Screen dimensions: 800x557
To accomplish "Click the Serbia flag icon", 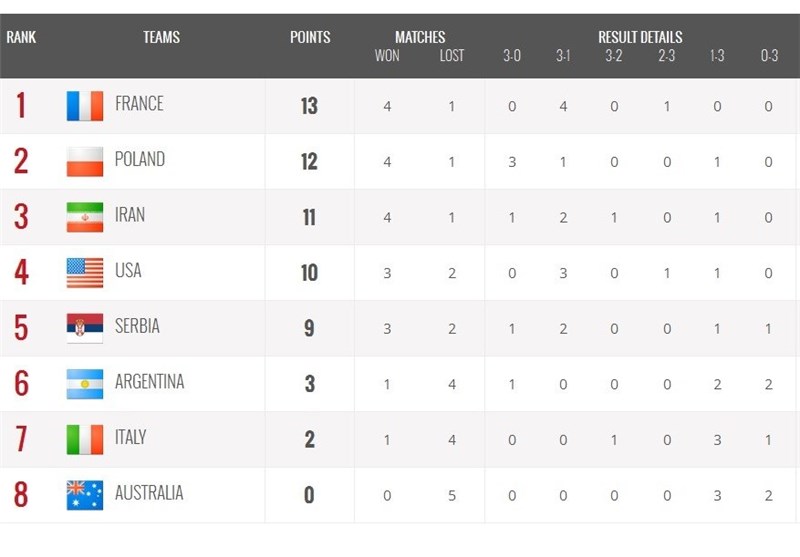I will click(85, 328).
